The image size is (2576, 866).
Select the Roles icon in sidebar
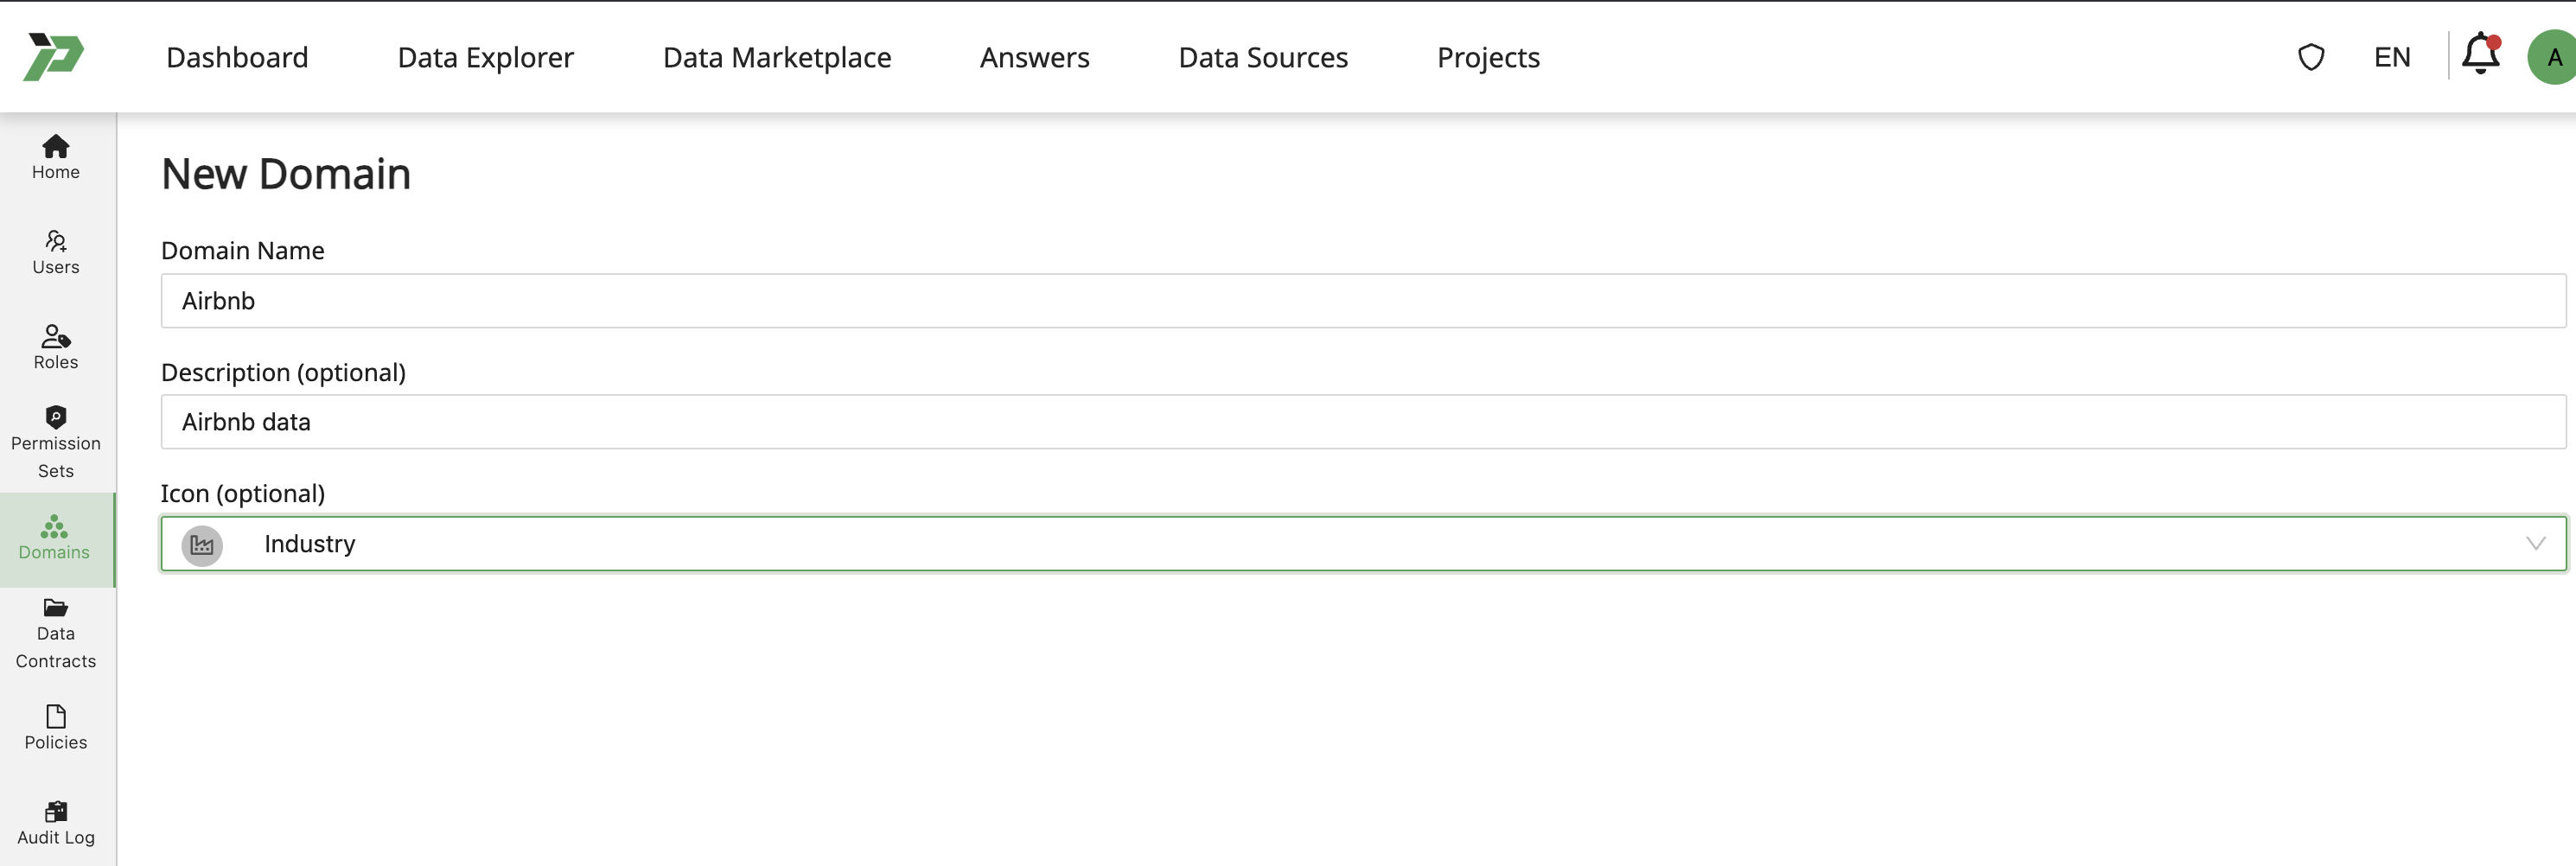pyautogui.click(x=55, y=337)
